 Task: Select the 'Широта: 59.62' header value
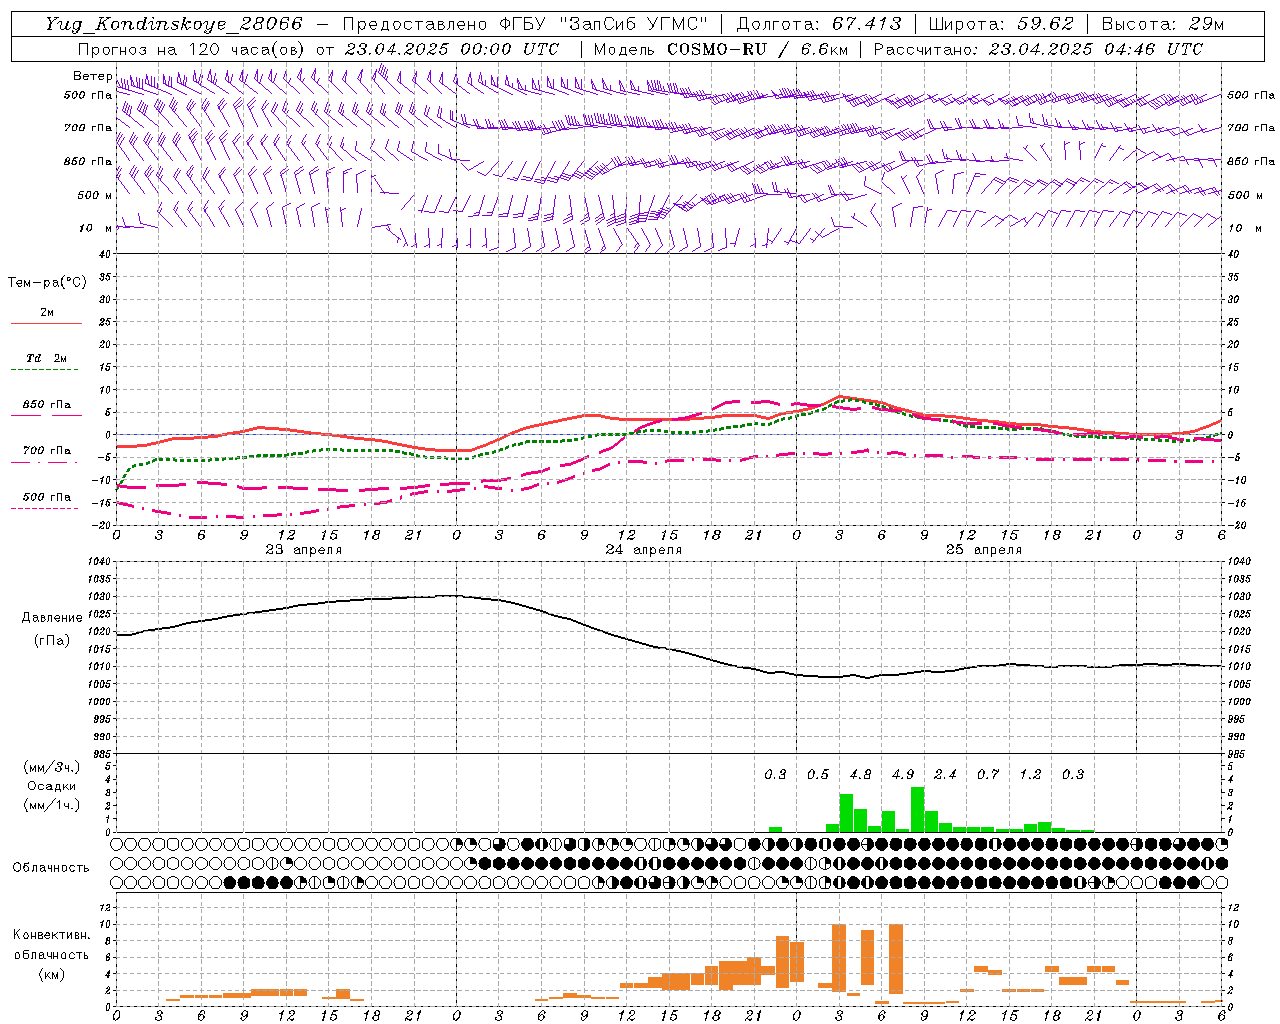[1001, 24]
